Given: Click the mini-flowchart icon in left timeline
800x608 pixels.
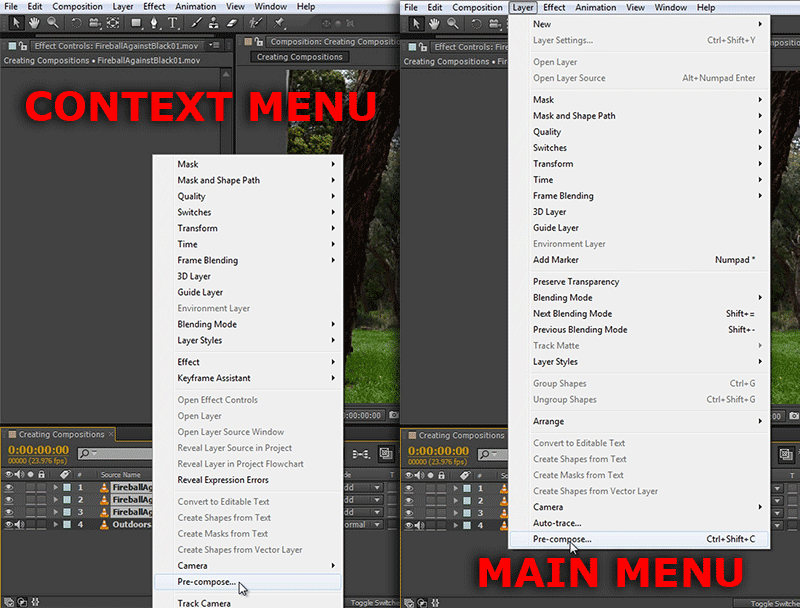Looking at the screenshot, I should 361,453.
